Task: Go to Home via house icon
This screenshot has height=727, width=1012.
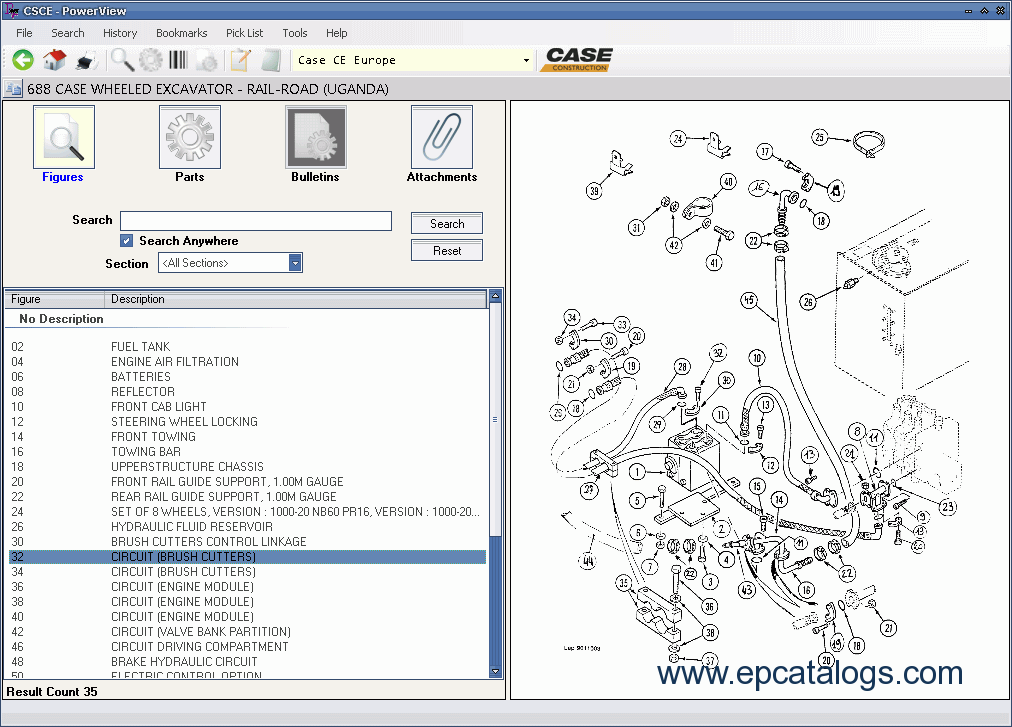Action: click(54, 60)
